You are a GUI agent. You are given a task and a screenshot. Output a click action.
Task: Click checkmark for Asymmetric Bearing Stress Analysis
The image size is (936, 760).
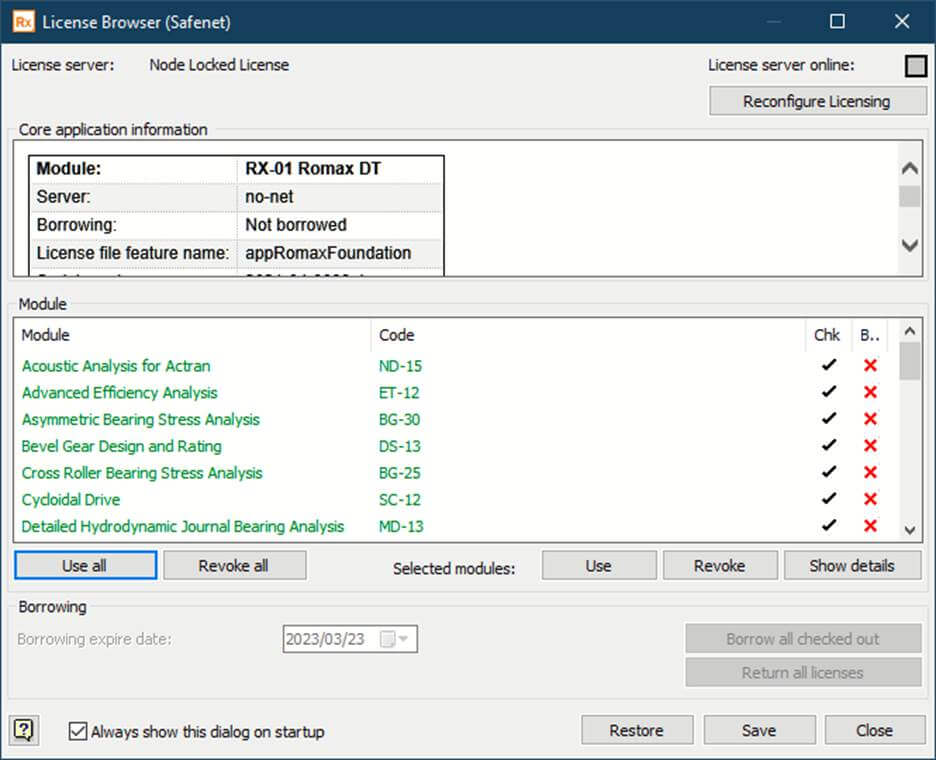[x=828, y=419]
